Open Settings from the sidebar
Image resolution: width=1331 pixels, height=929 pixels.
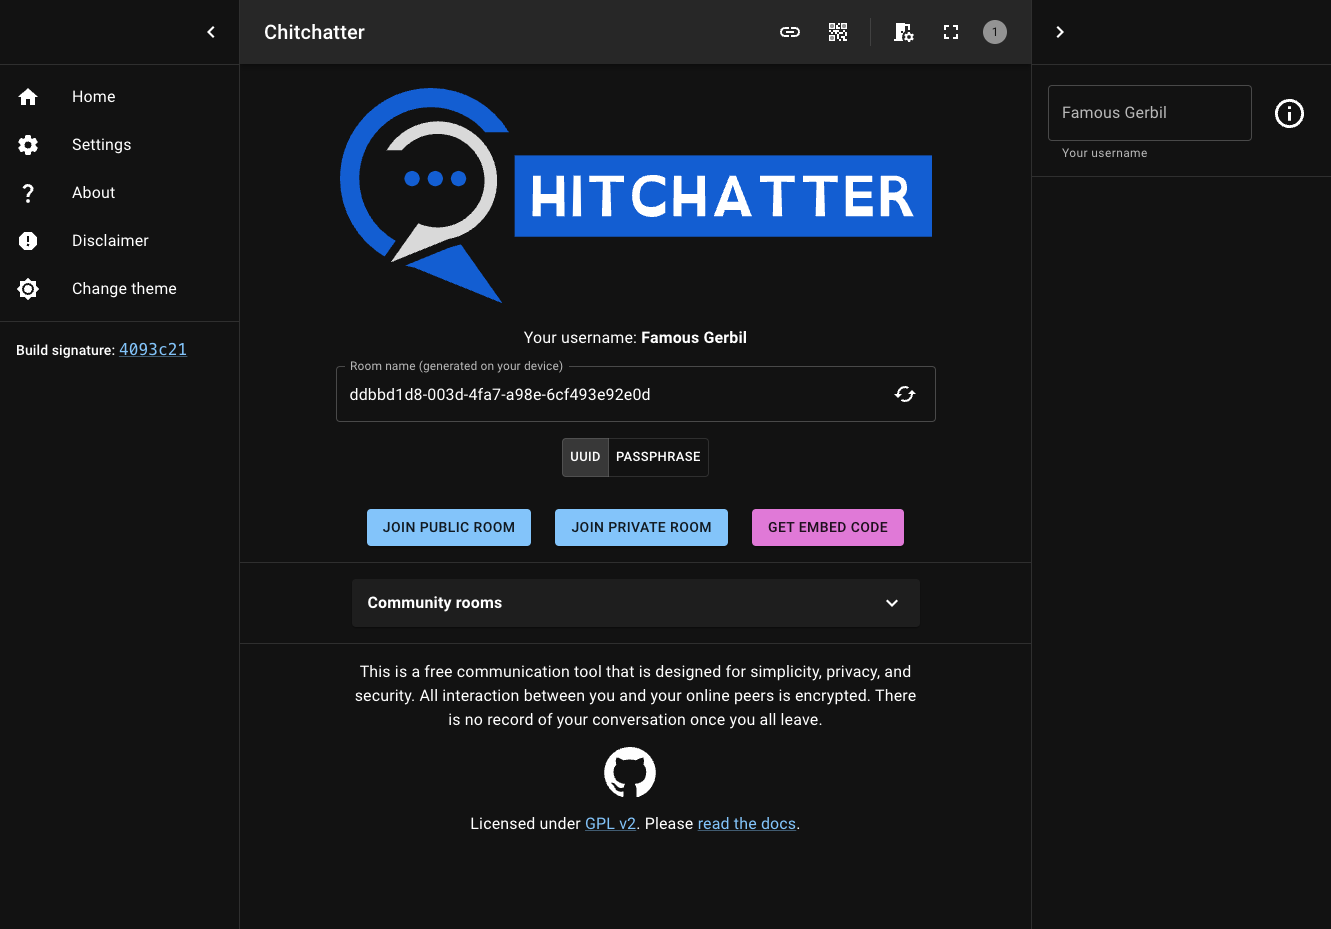tap(119, 145)
